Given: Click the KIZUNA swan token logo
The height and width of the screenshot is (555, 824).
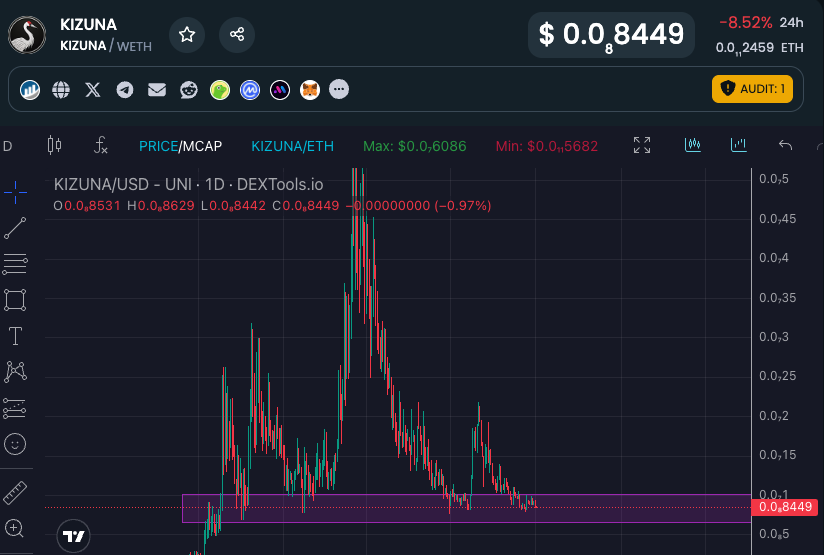Looking at the screenshot, I should tap(27, 35).
